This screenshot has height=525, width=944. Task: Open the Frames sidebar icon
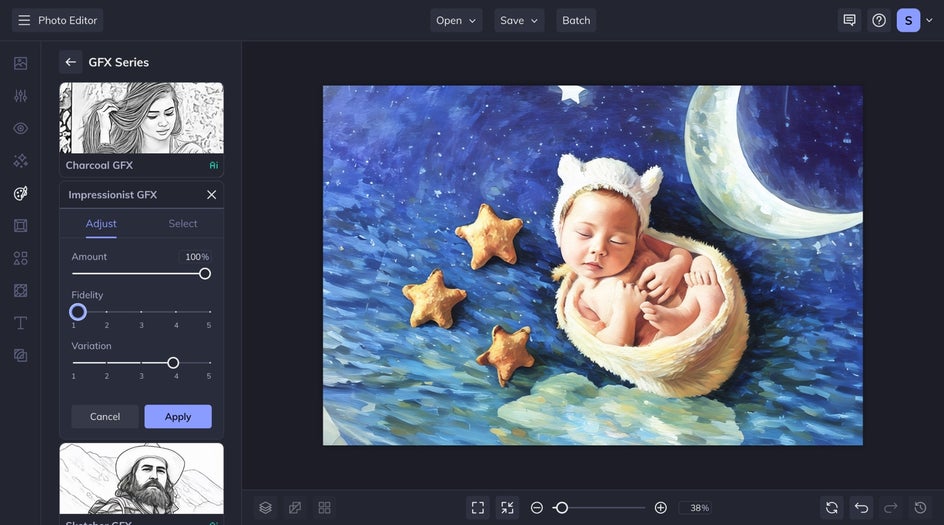click(20, 226)
